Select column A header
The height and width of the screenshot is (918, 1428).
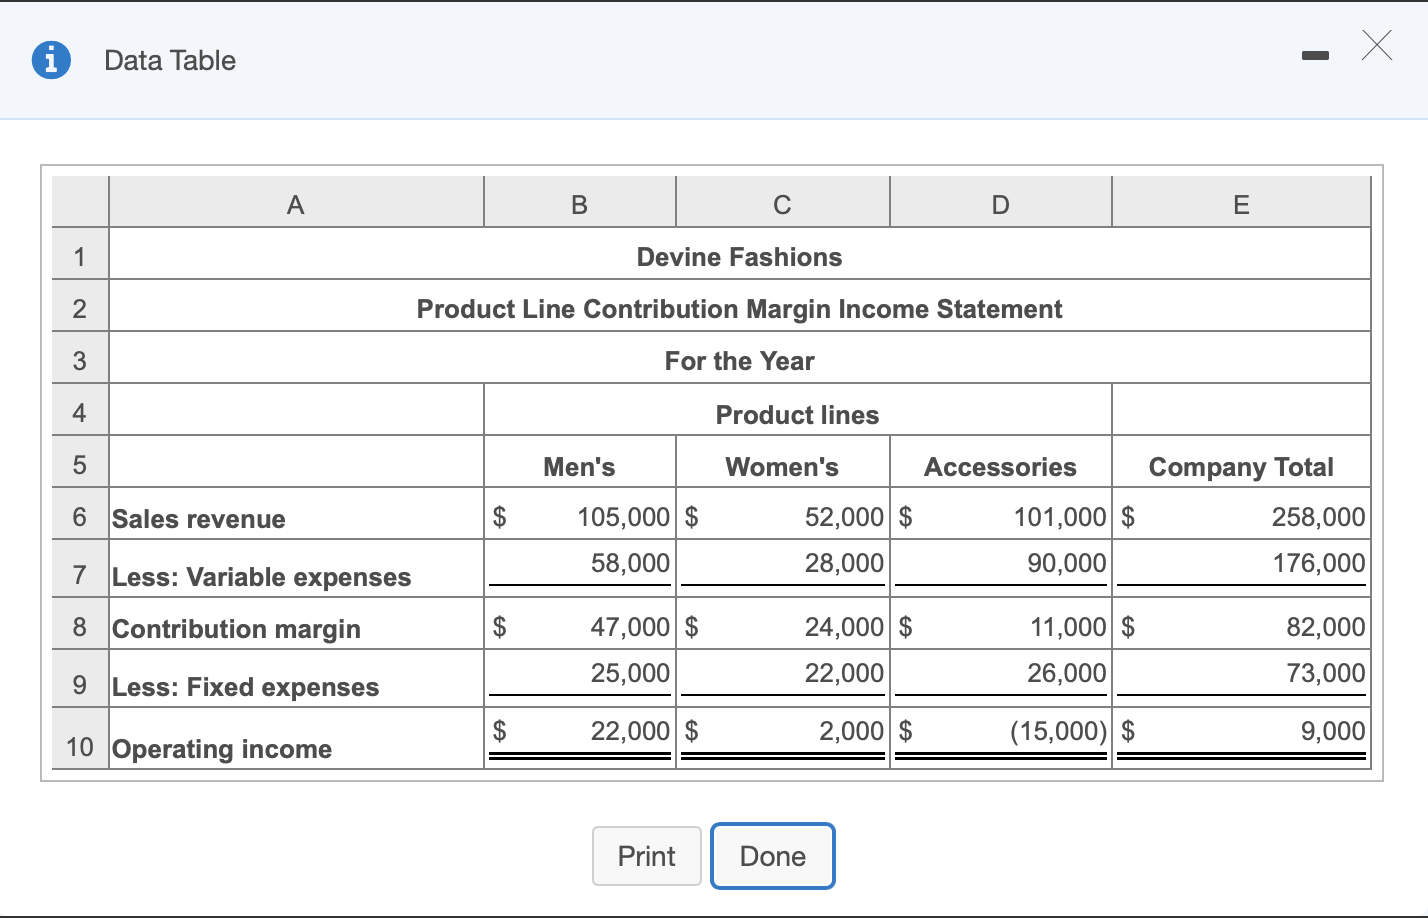pos(296,203)
